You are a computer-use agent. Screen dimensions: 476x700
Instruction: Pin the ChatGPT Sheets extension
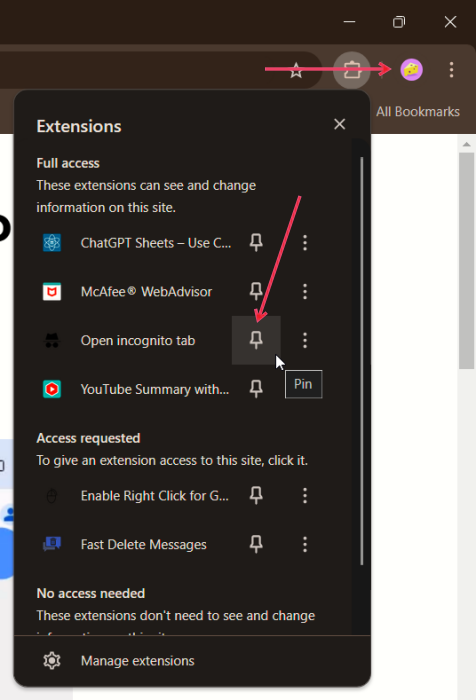(x=256, y=242)
